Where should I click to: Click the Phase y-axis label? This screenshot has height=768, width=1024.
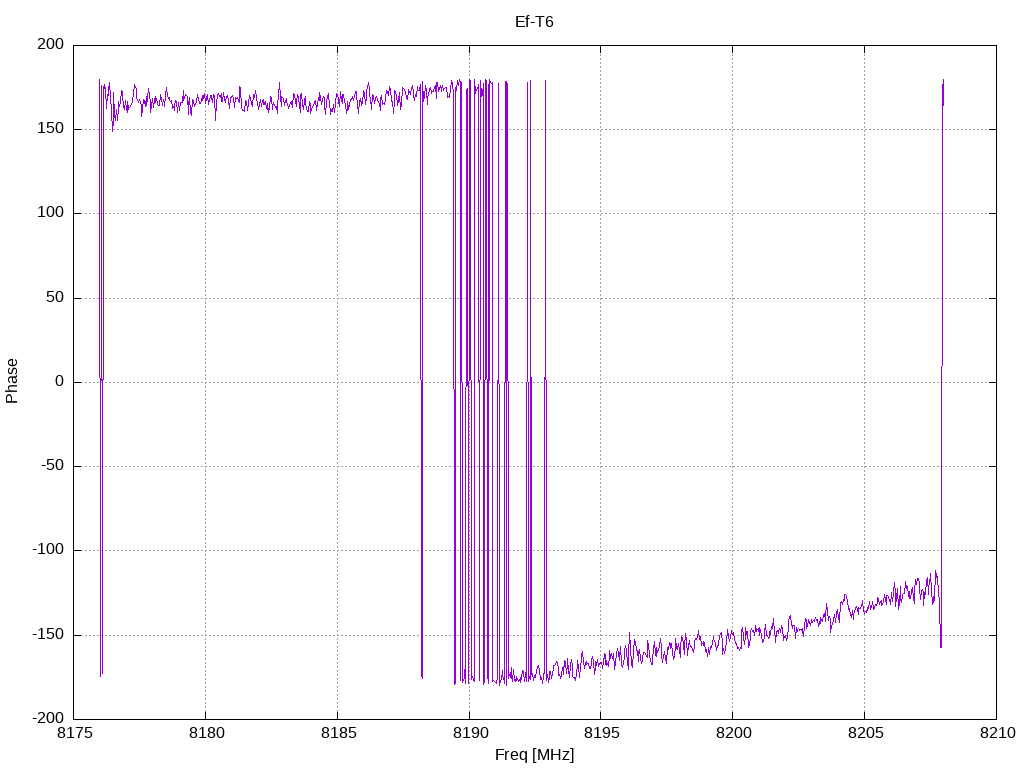pos(12,381)
